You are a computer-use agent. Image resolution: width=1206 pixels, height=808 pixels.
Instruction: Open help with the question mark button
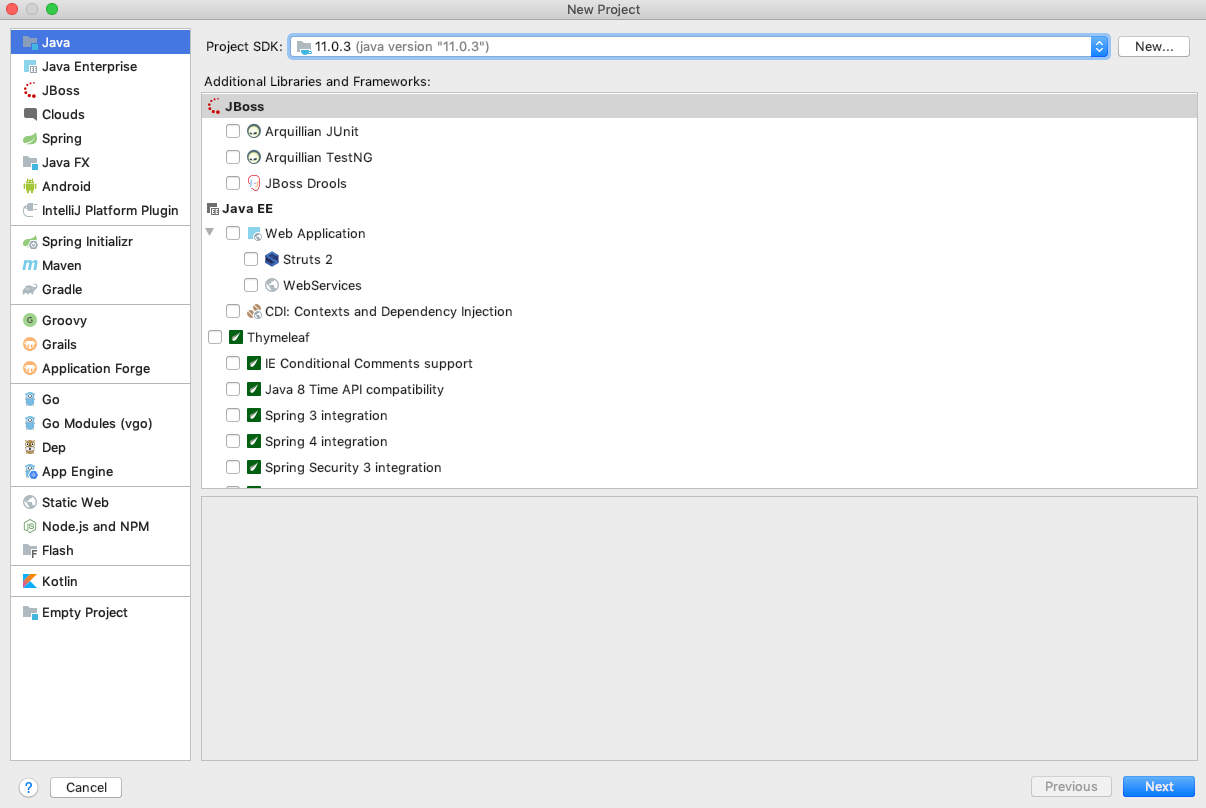29,787
